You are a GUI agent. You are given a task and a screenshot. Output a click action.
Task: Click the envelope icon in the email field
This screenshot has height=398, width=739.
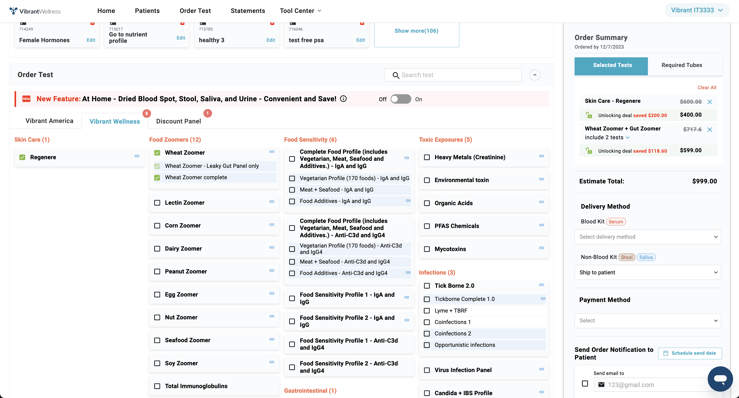601,384
